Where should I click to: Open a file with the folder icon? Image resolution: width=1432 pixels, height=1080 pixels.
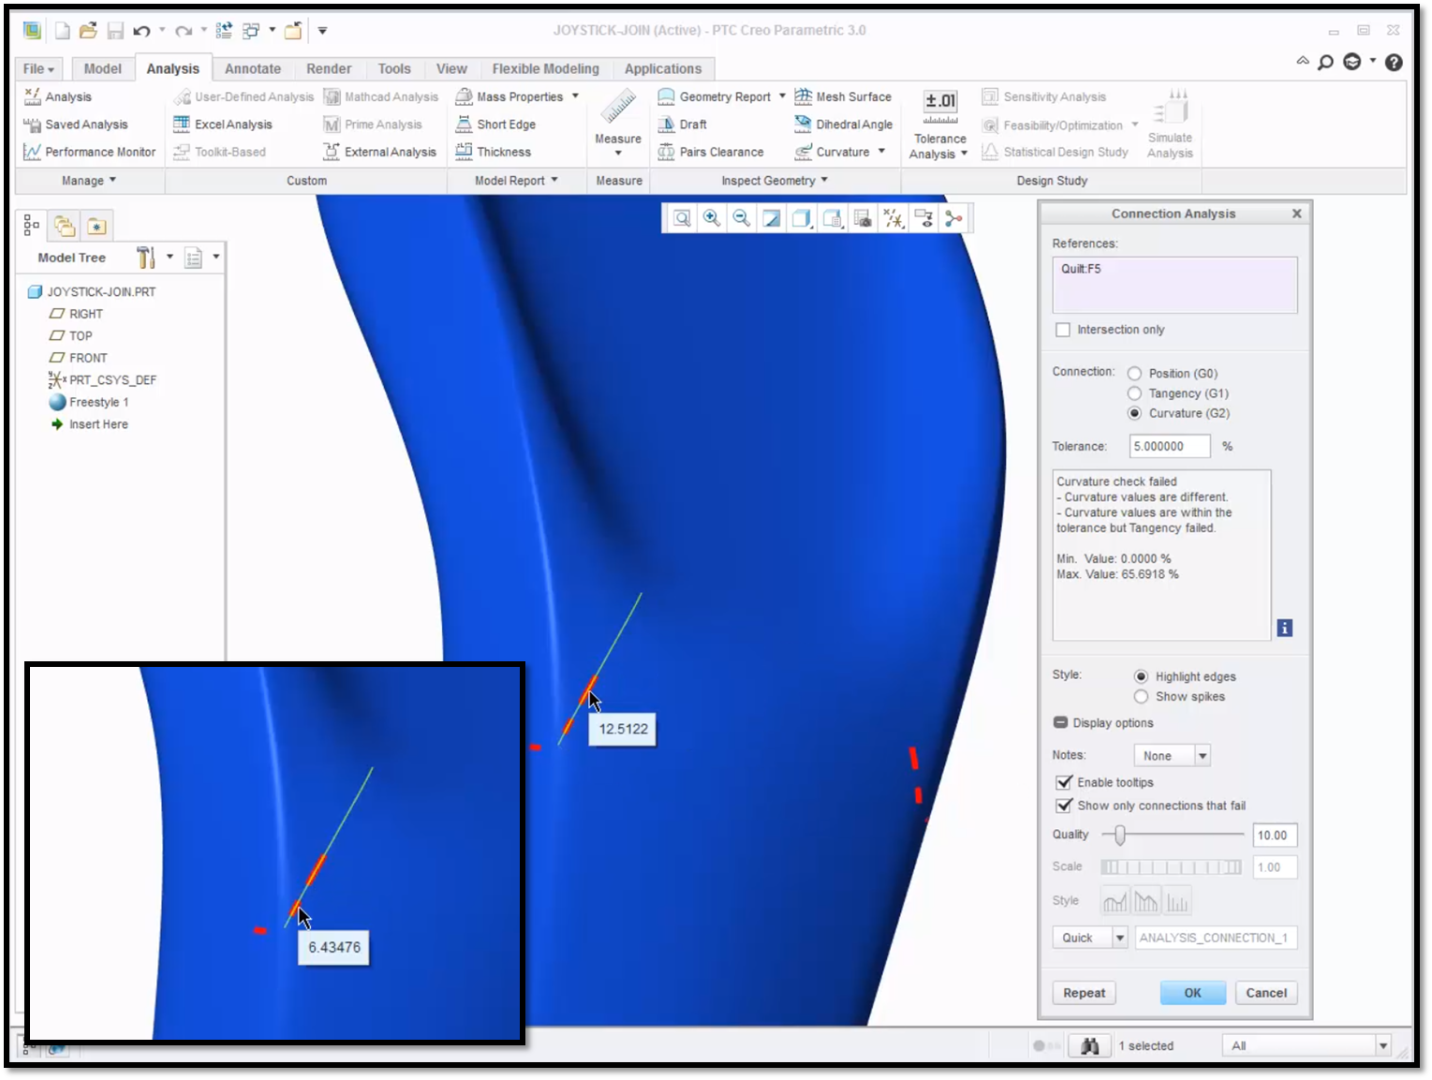tap(88, 31)
